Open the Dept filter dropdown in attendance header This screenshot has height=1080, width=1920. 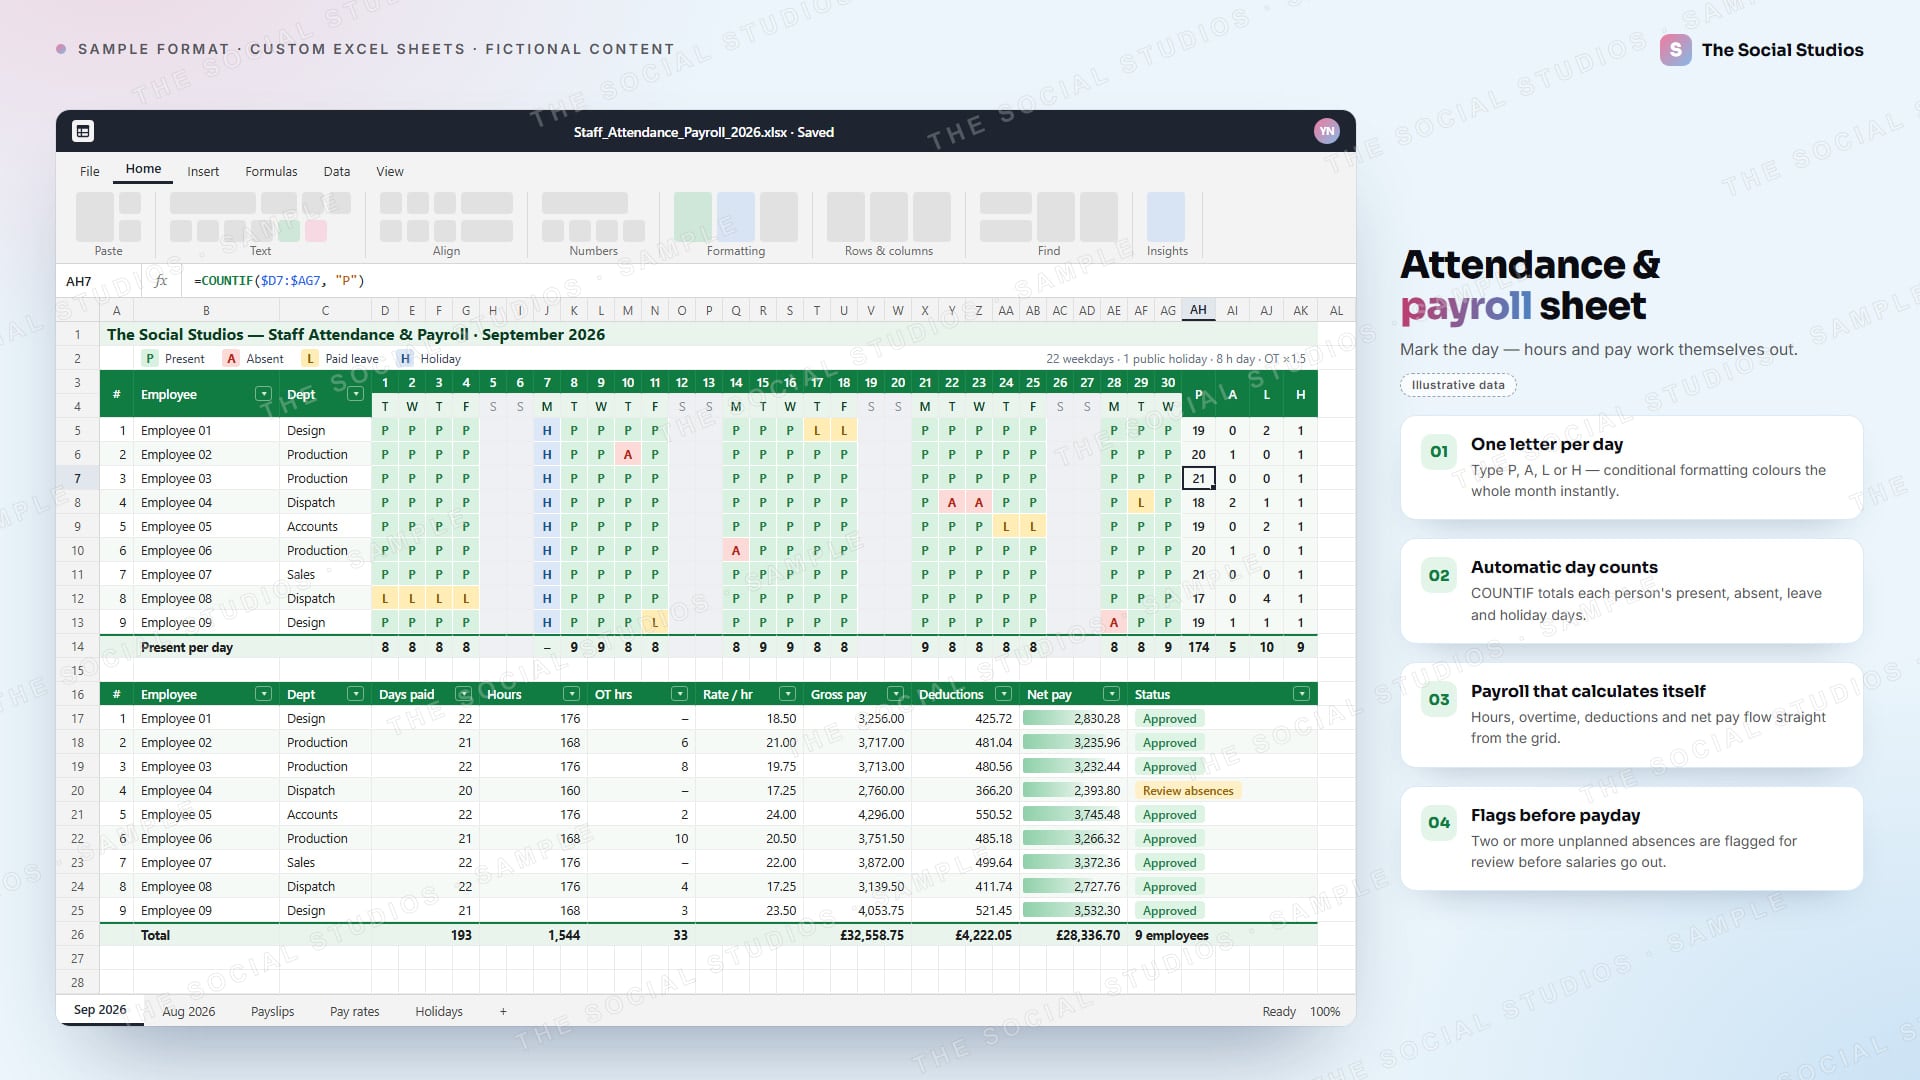coord(354,394)
